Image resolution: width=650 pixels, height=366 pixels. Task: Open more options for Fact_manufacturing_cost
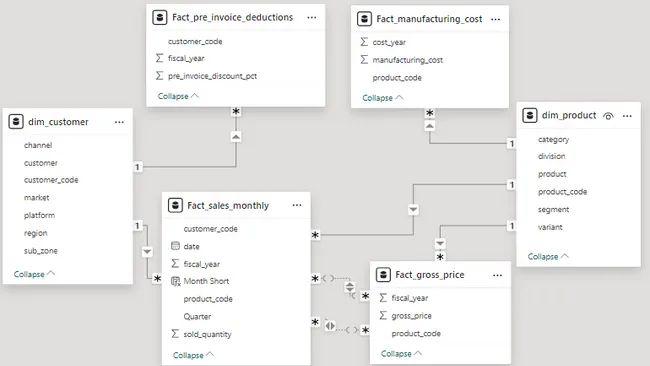pos(495,19)
